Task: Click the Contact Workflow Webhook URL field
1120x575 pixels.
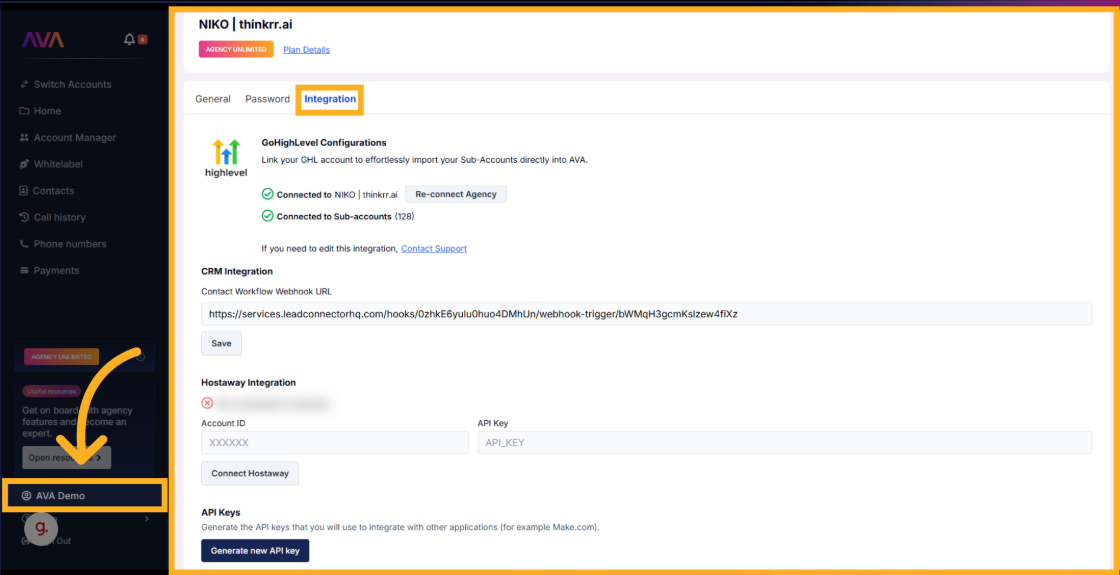Action: pos(646,314)
